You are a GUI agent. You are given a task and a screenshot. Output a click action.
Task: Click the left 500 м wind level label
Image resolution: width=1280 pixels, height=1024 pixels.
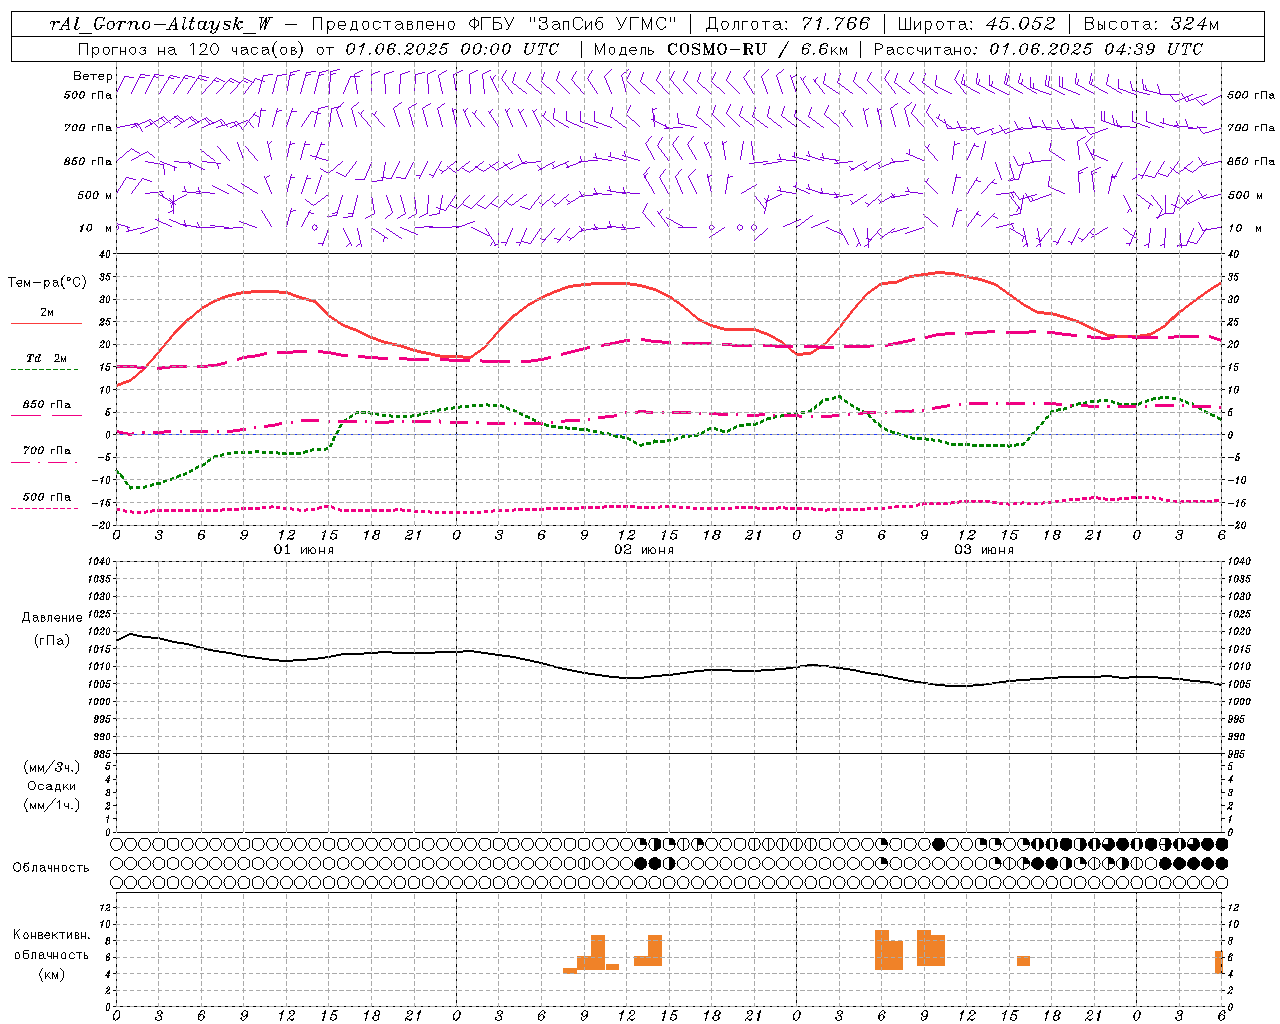96,195
